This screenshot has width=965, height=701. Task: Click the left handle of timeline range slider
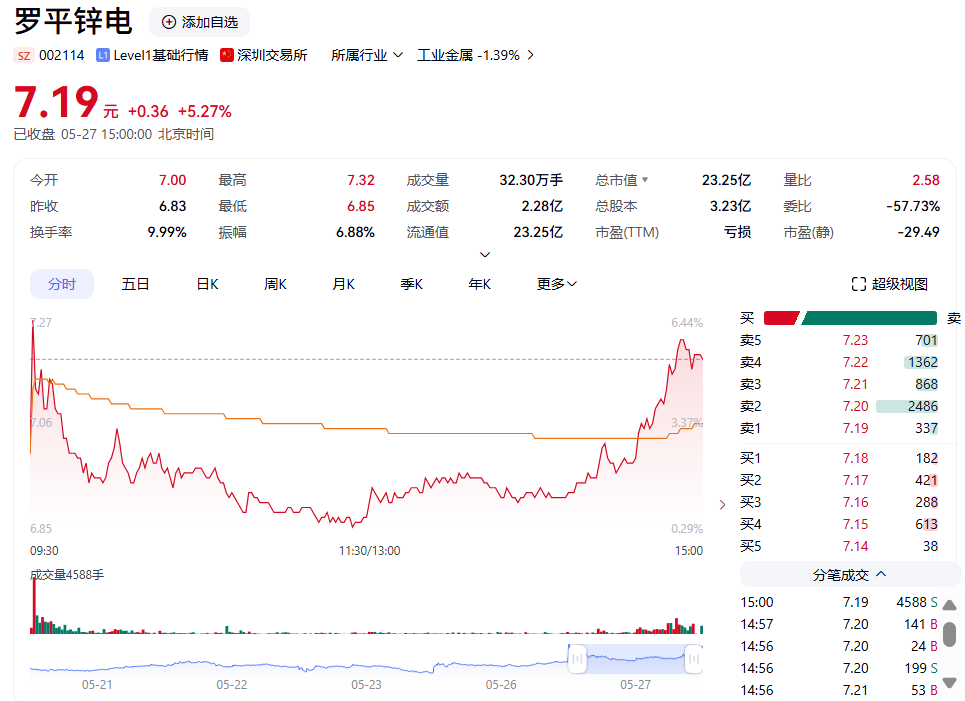click(x=577, y=658)
